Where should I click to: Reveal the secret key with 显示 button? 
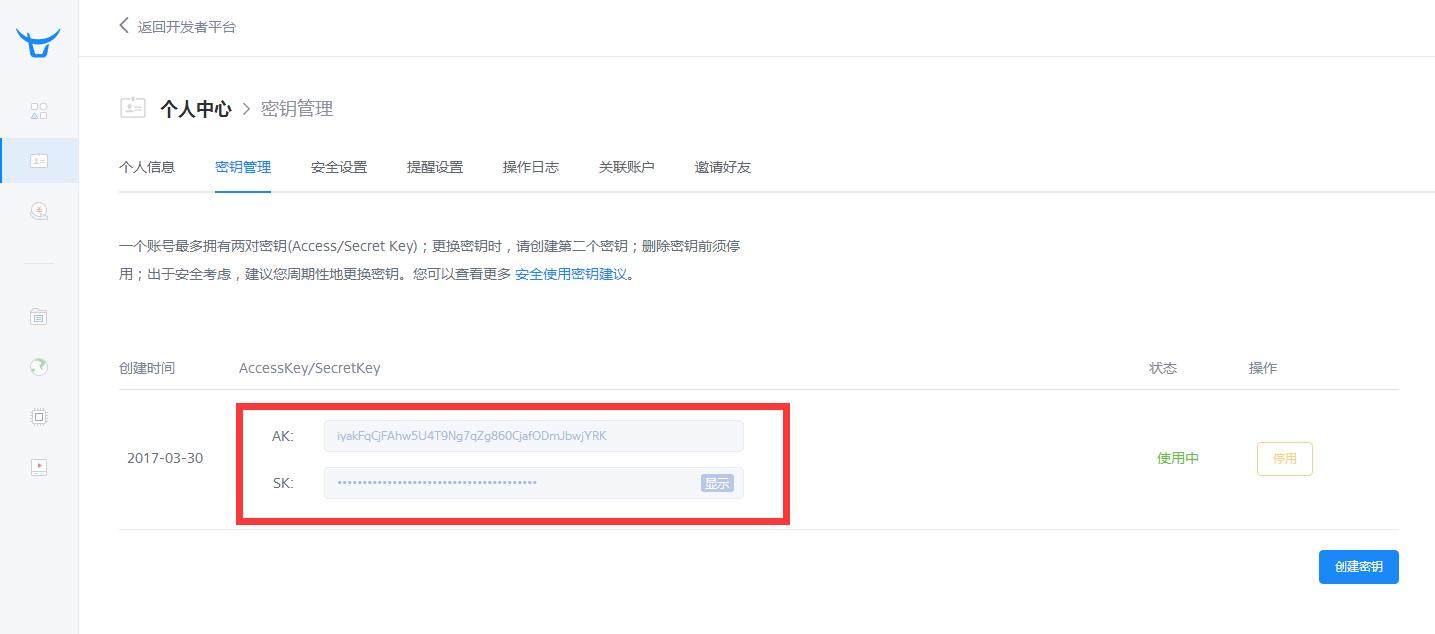(717, 483)
